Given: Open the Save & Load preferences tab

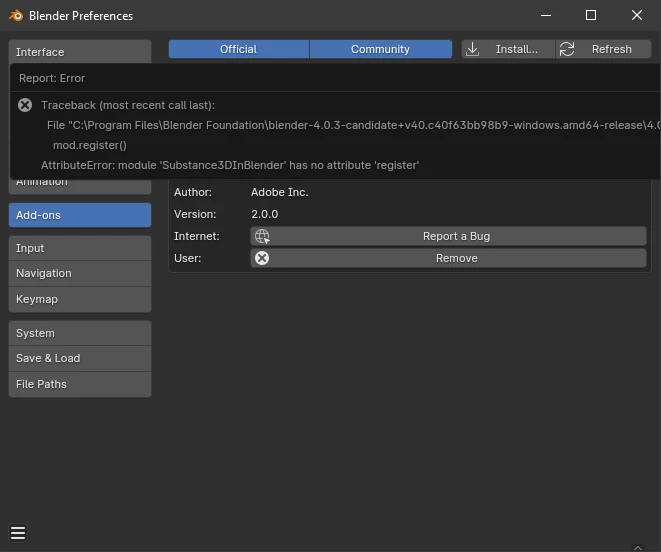Looking at the screenshot, I should coord(80,358).
